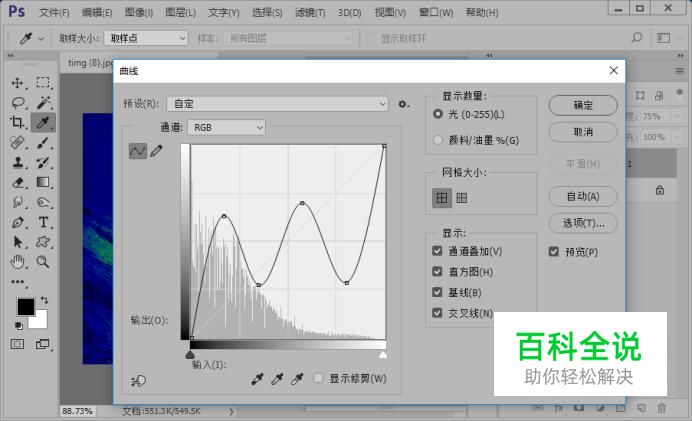Change the screen mode
692x421 pixels.
tap(42, 344)
